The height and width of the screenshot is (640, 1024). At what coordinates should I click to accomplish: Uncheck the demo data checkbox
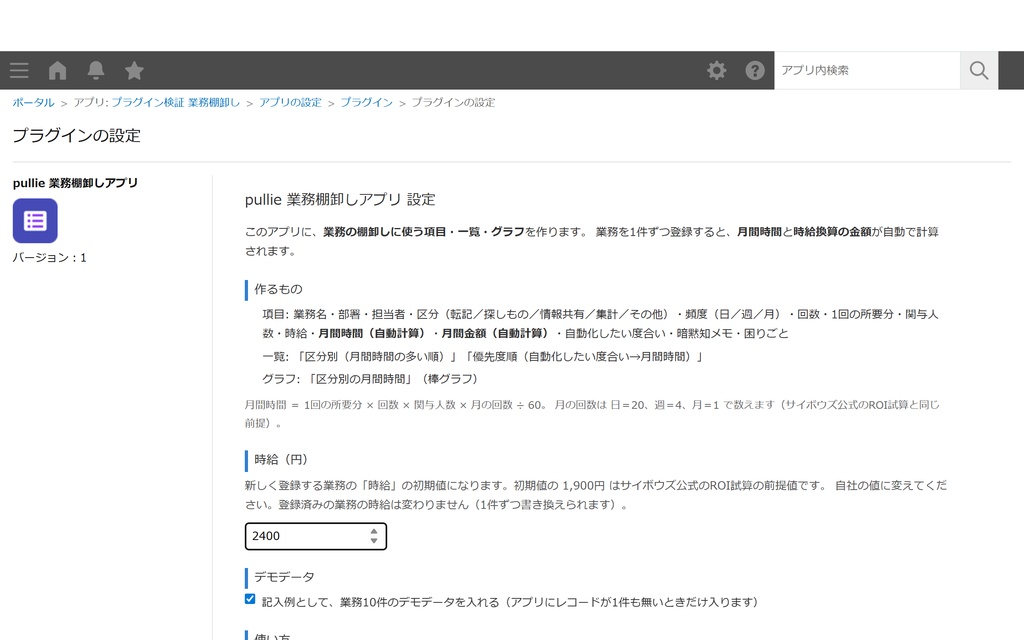coord(250,599)
